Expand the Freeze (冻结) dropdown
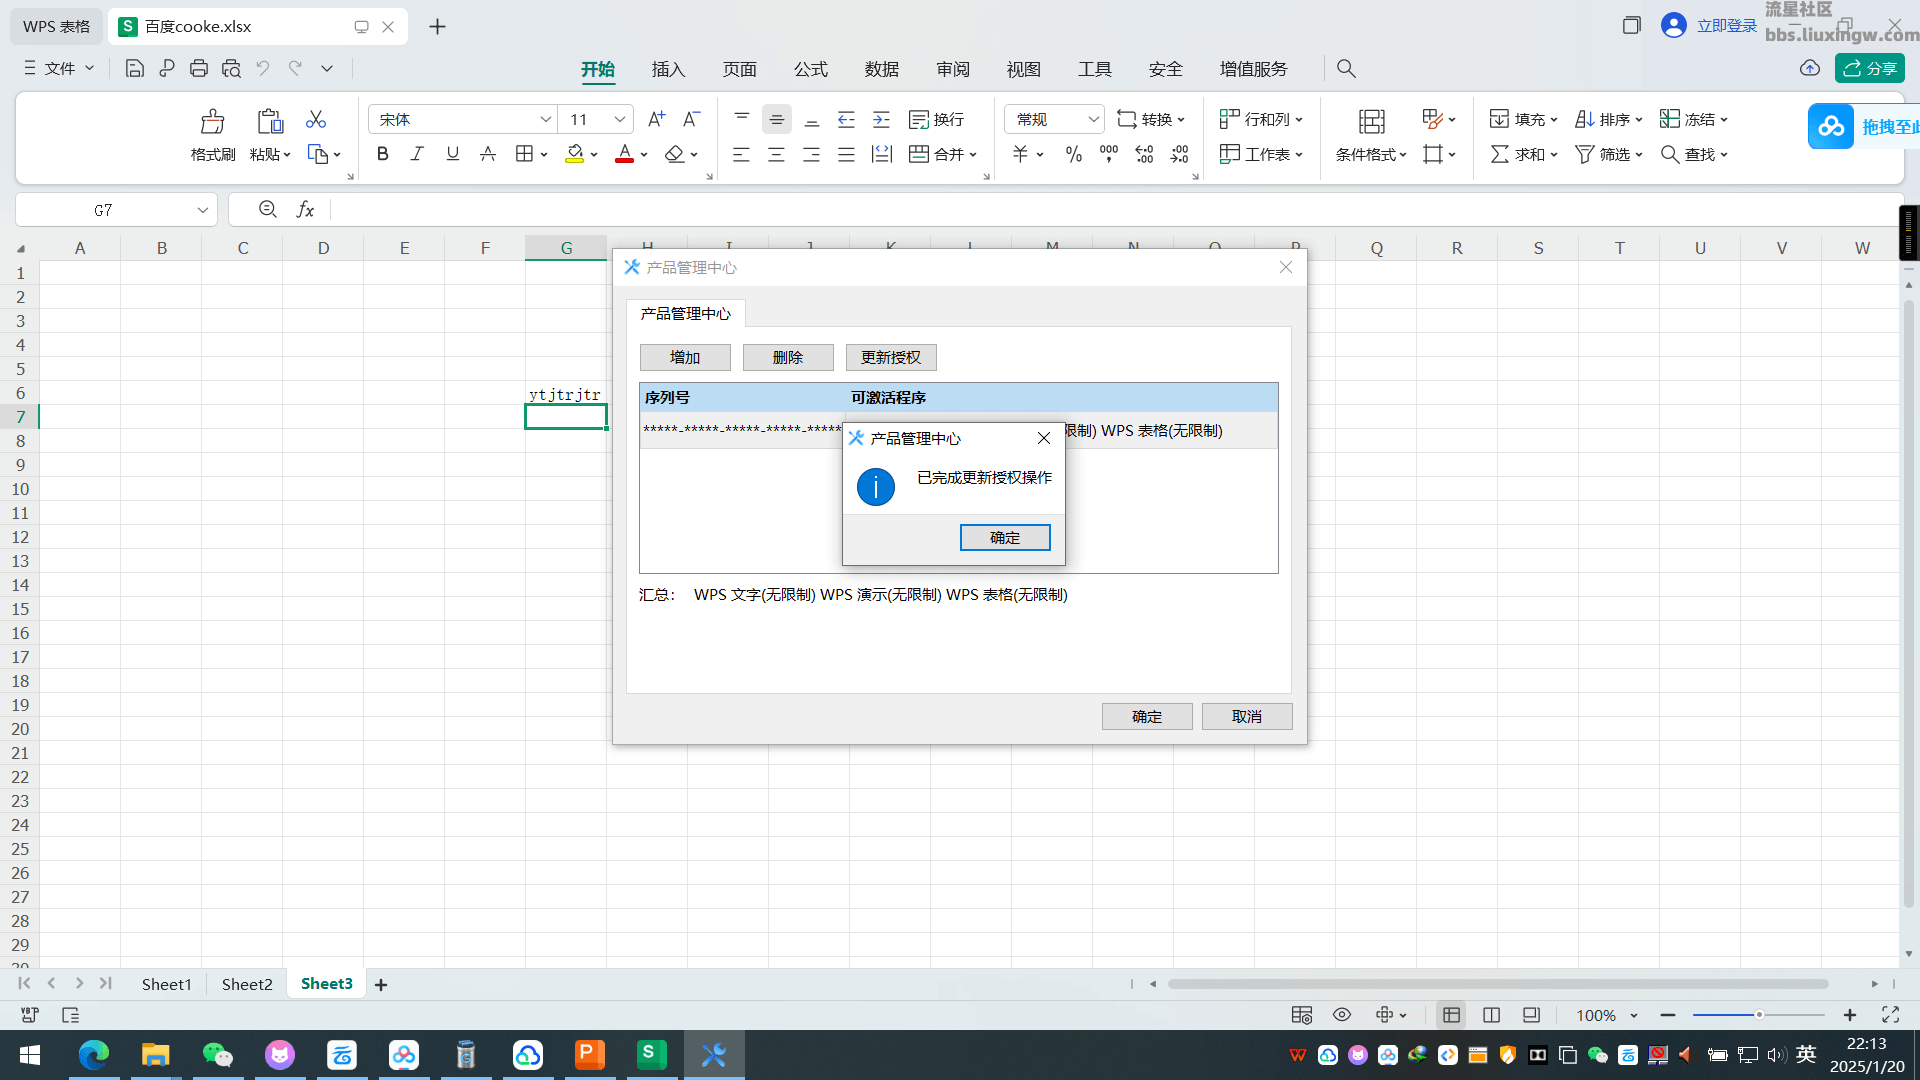1920x1080 pixels. pyautogui.click(x=1724, y=120)
